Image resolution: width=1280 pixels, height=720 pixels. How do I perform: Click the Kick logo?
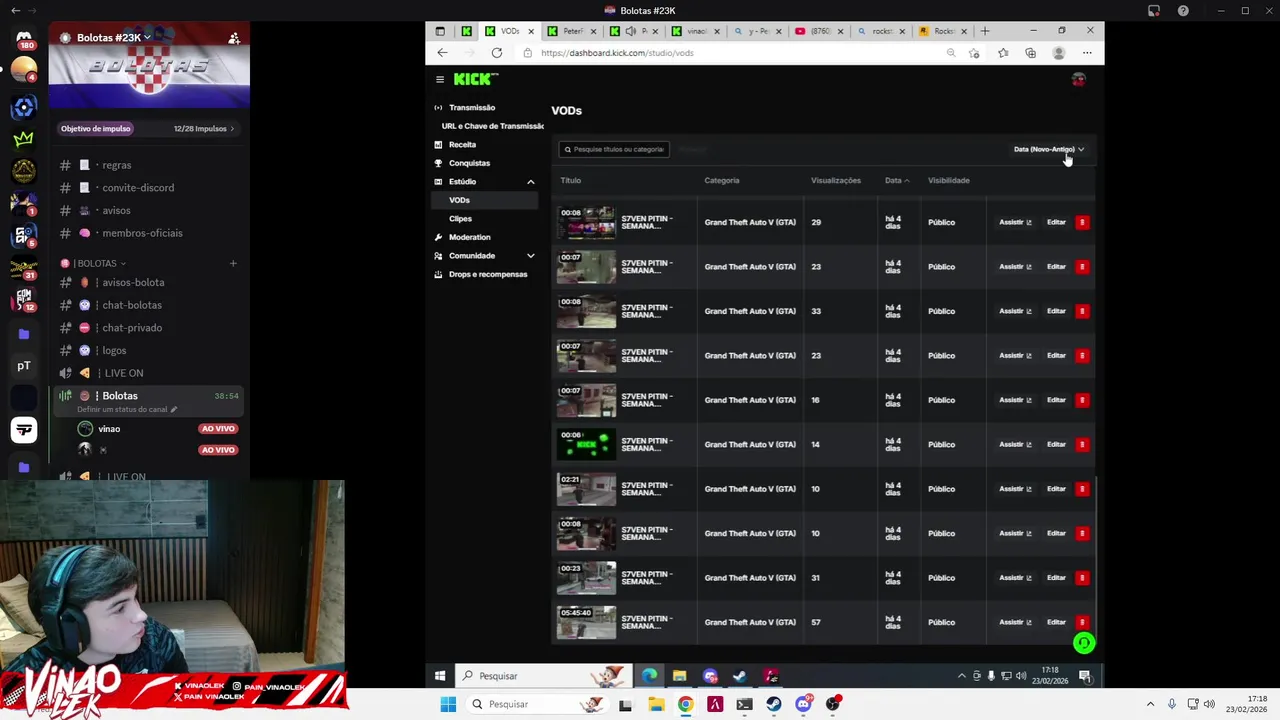(x=475, y=79)
